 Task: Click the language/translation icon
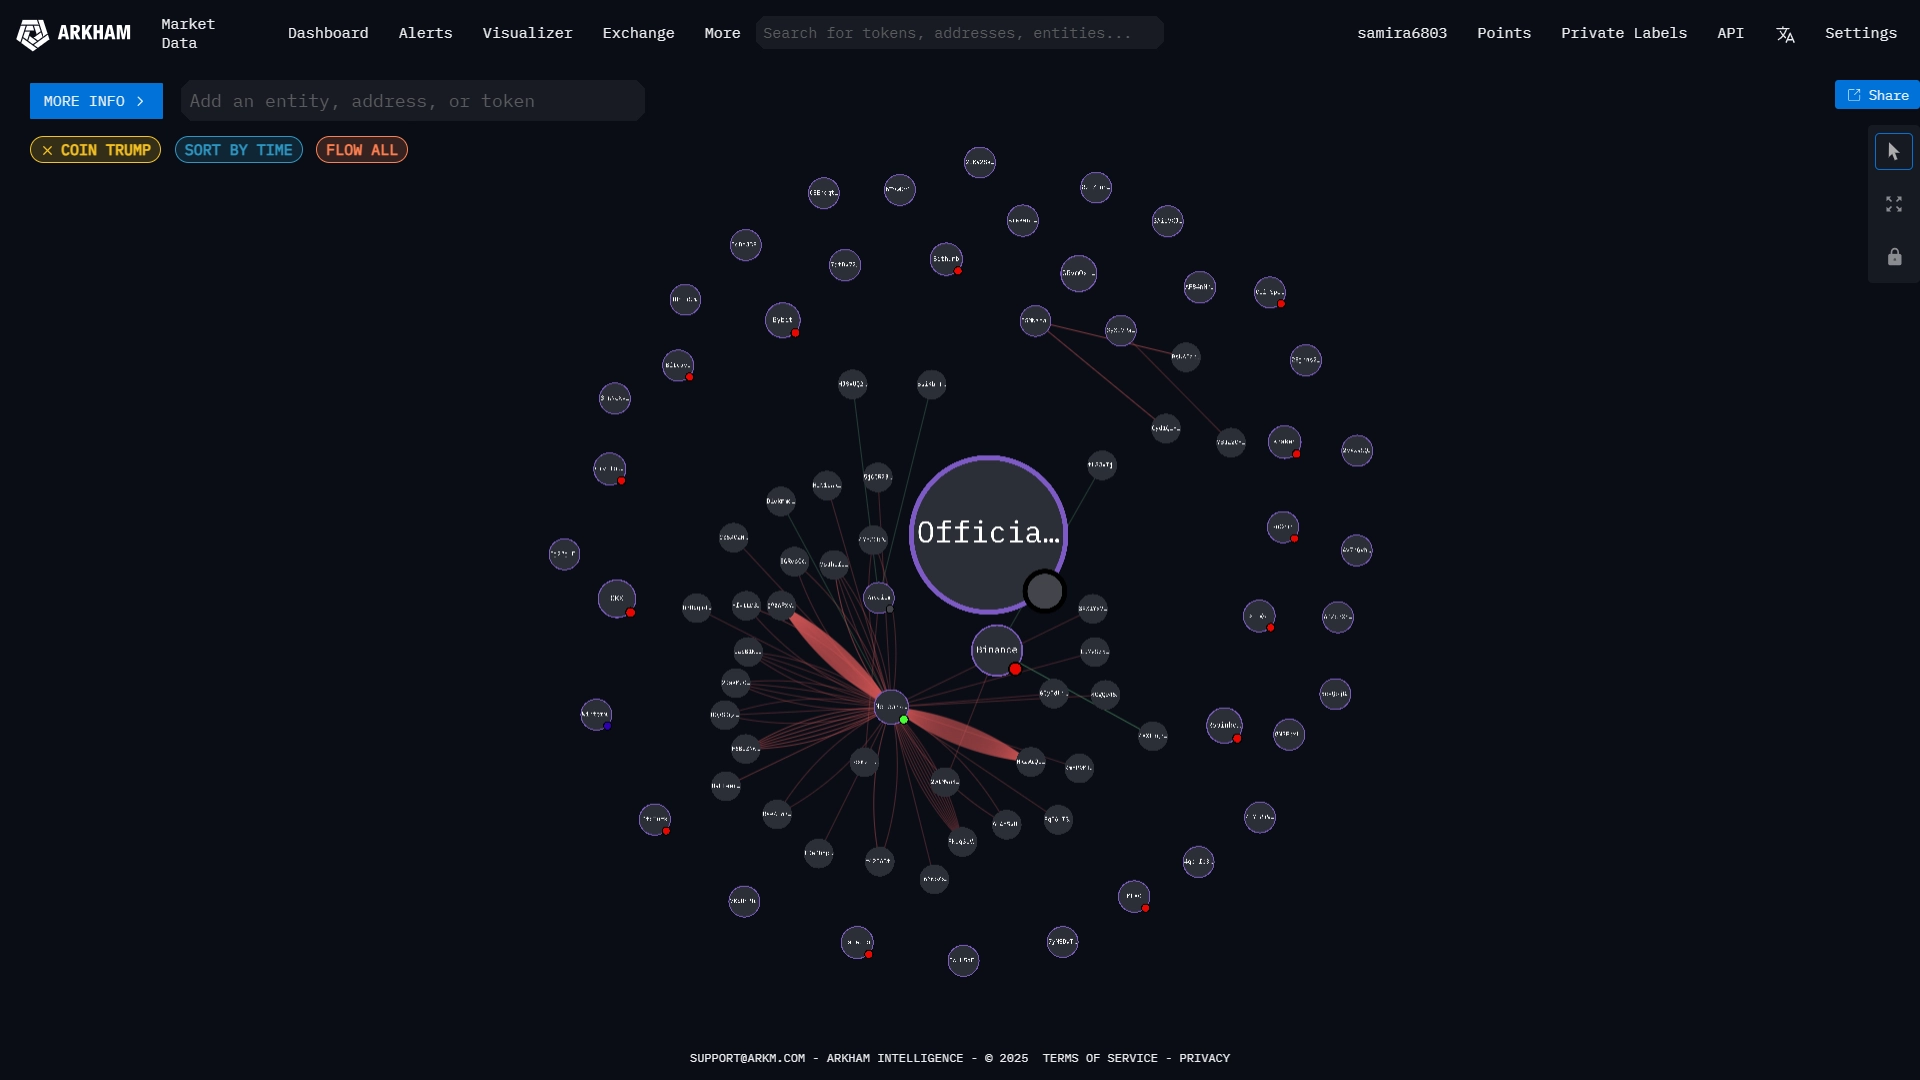click(1785, 33)
